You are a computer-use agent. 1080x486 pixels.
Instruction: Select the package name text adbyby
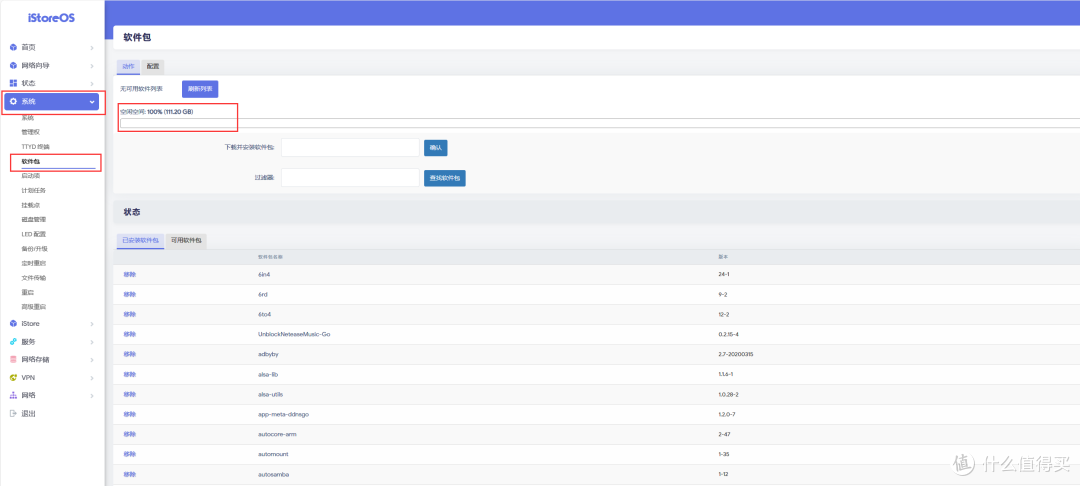(267, 355)
